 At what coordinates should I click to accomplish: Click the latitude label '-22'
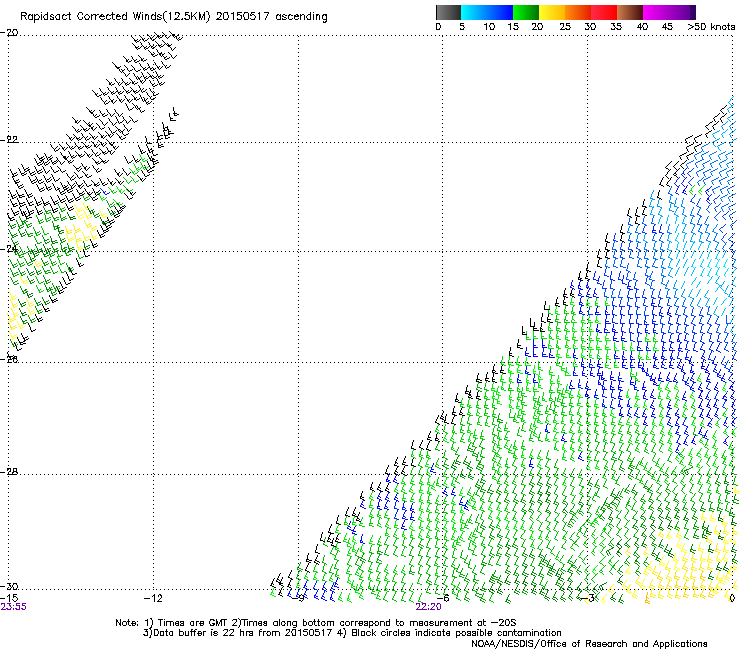click(10, 140)
